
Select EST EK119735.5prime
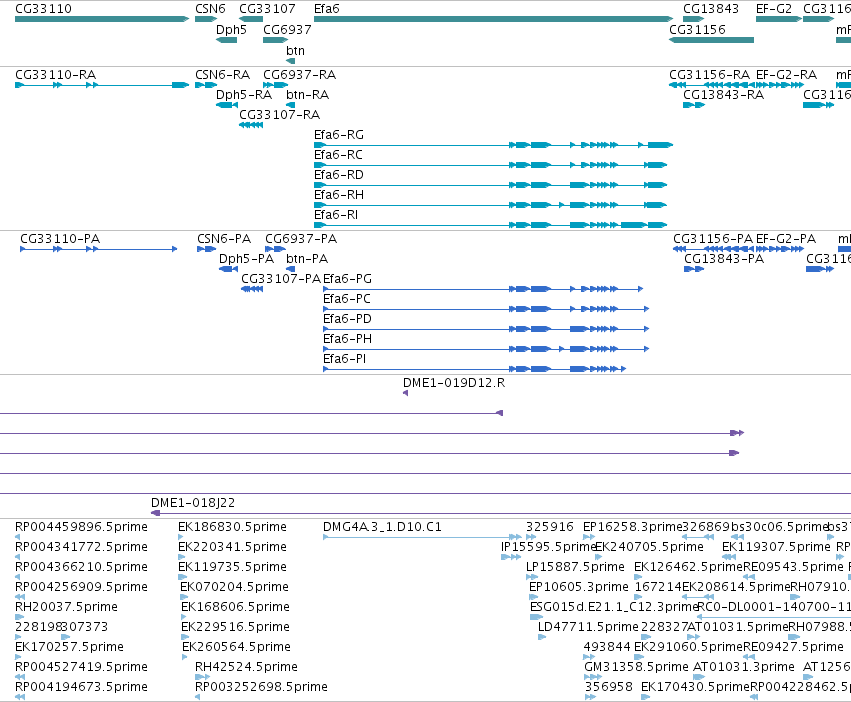point(232,567)
